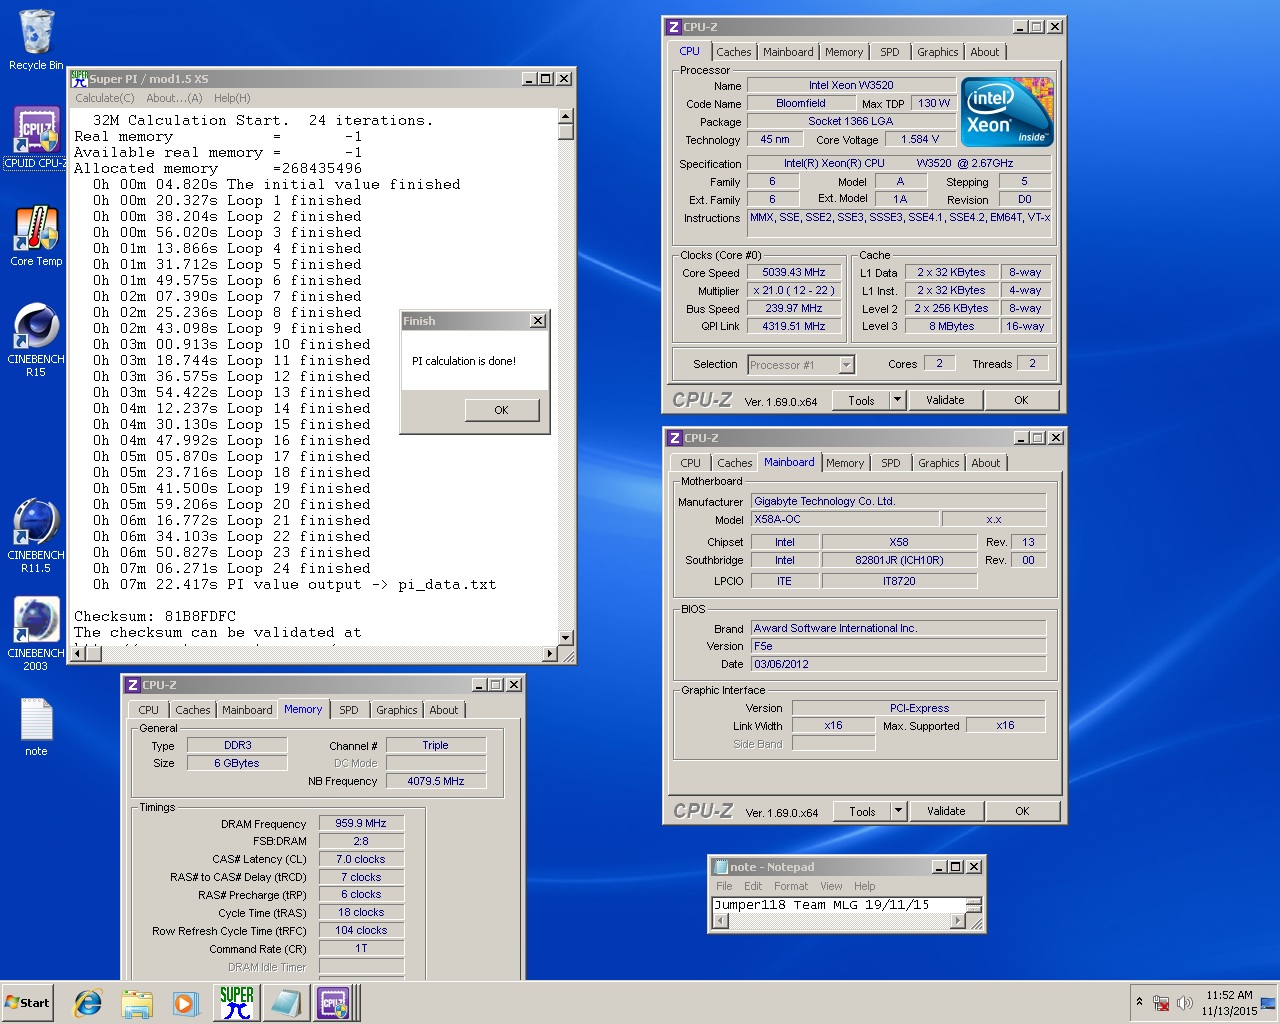Click the Start button
The height and width of the screenshot is (1024, 1280).
point(28,1003)
